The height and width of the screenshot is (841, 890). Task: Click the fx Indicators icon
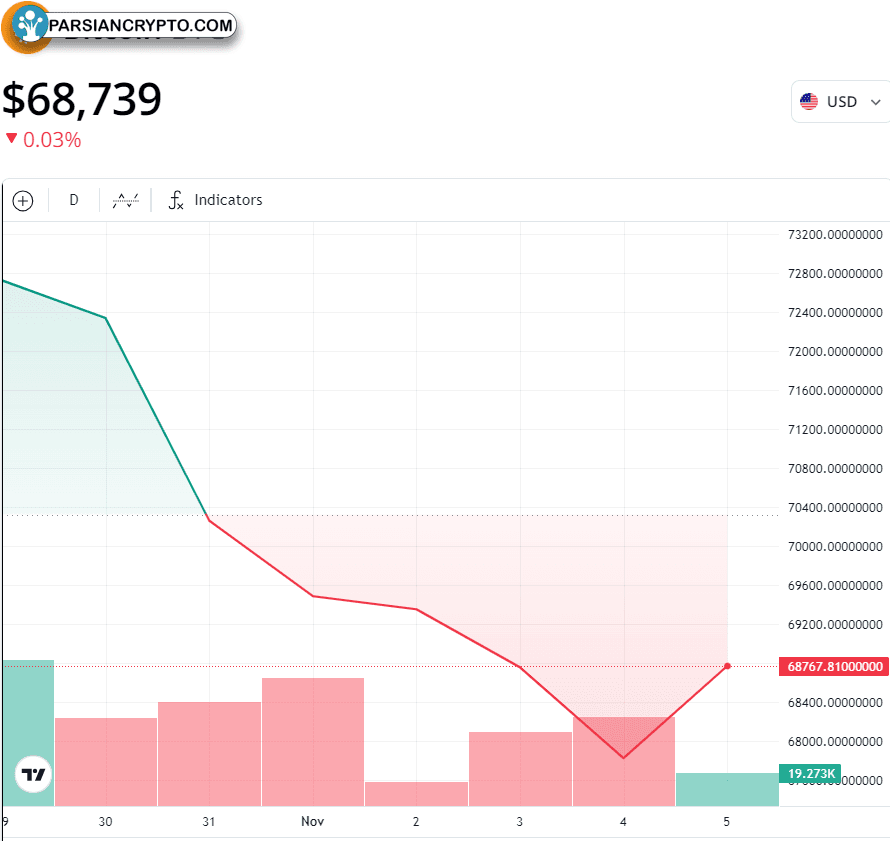pyautogui.click(x=176, y=200)
